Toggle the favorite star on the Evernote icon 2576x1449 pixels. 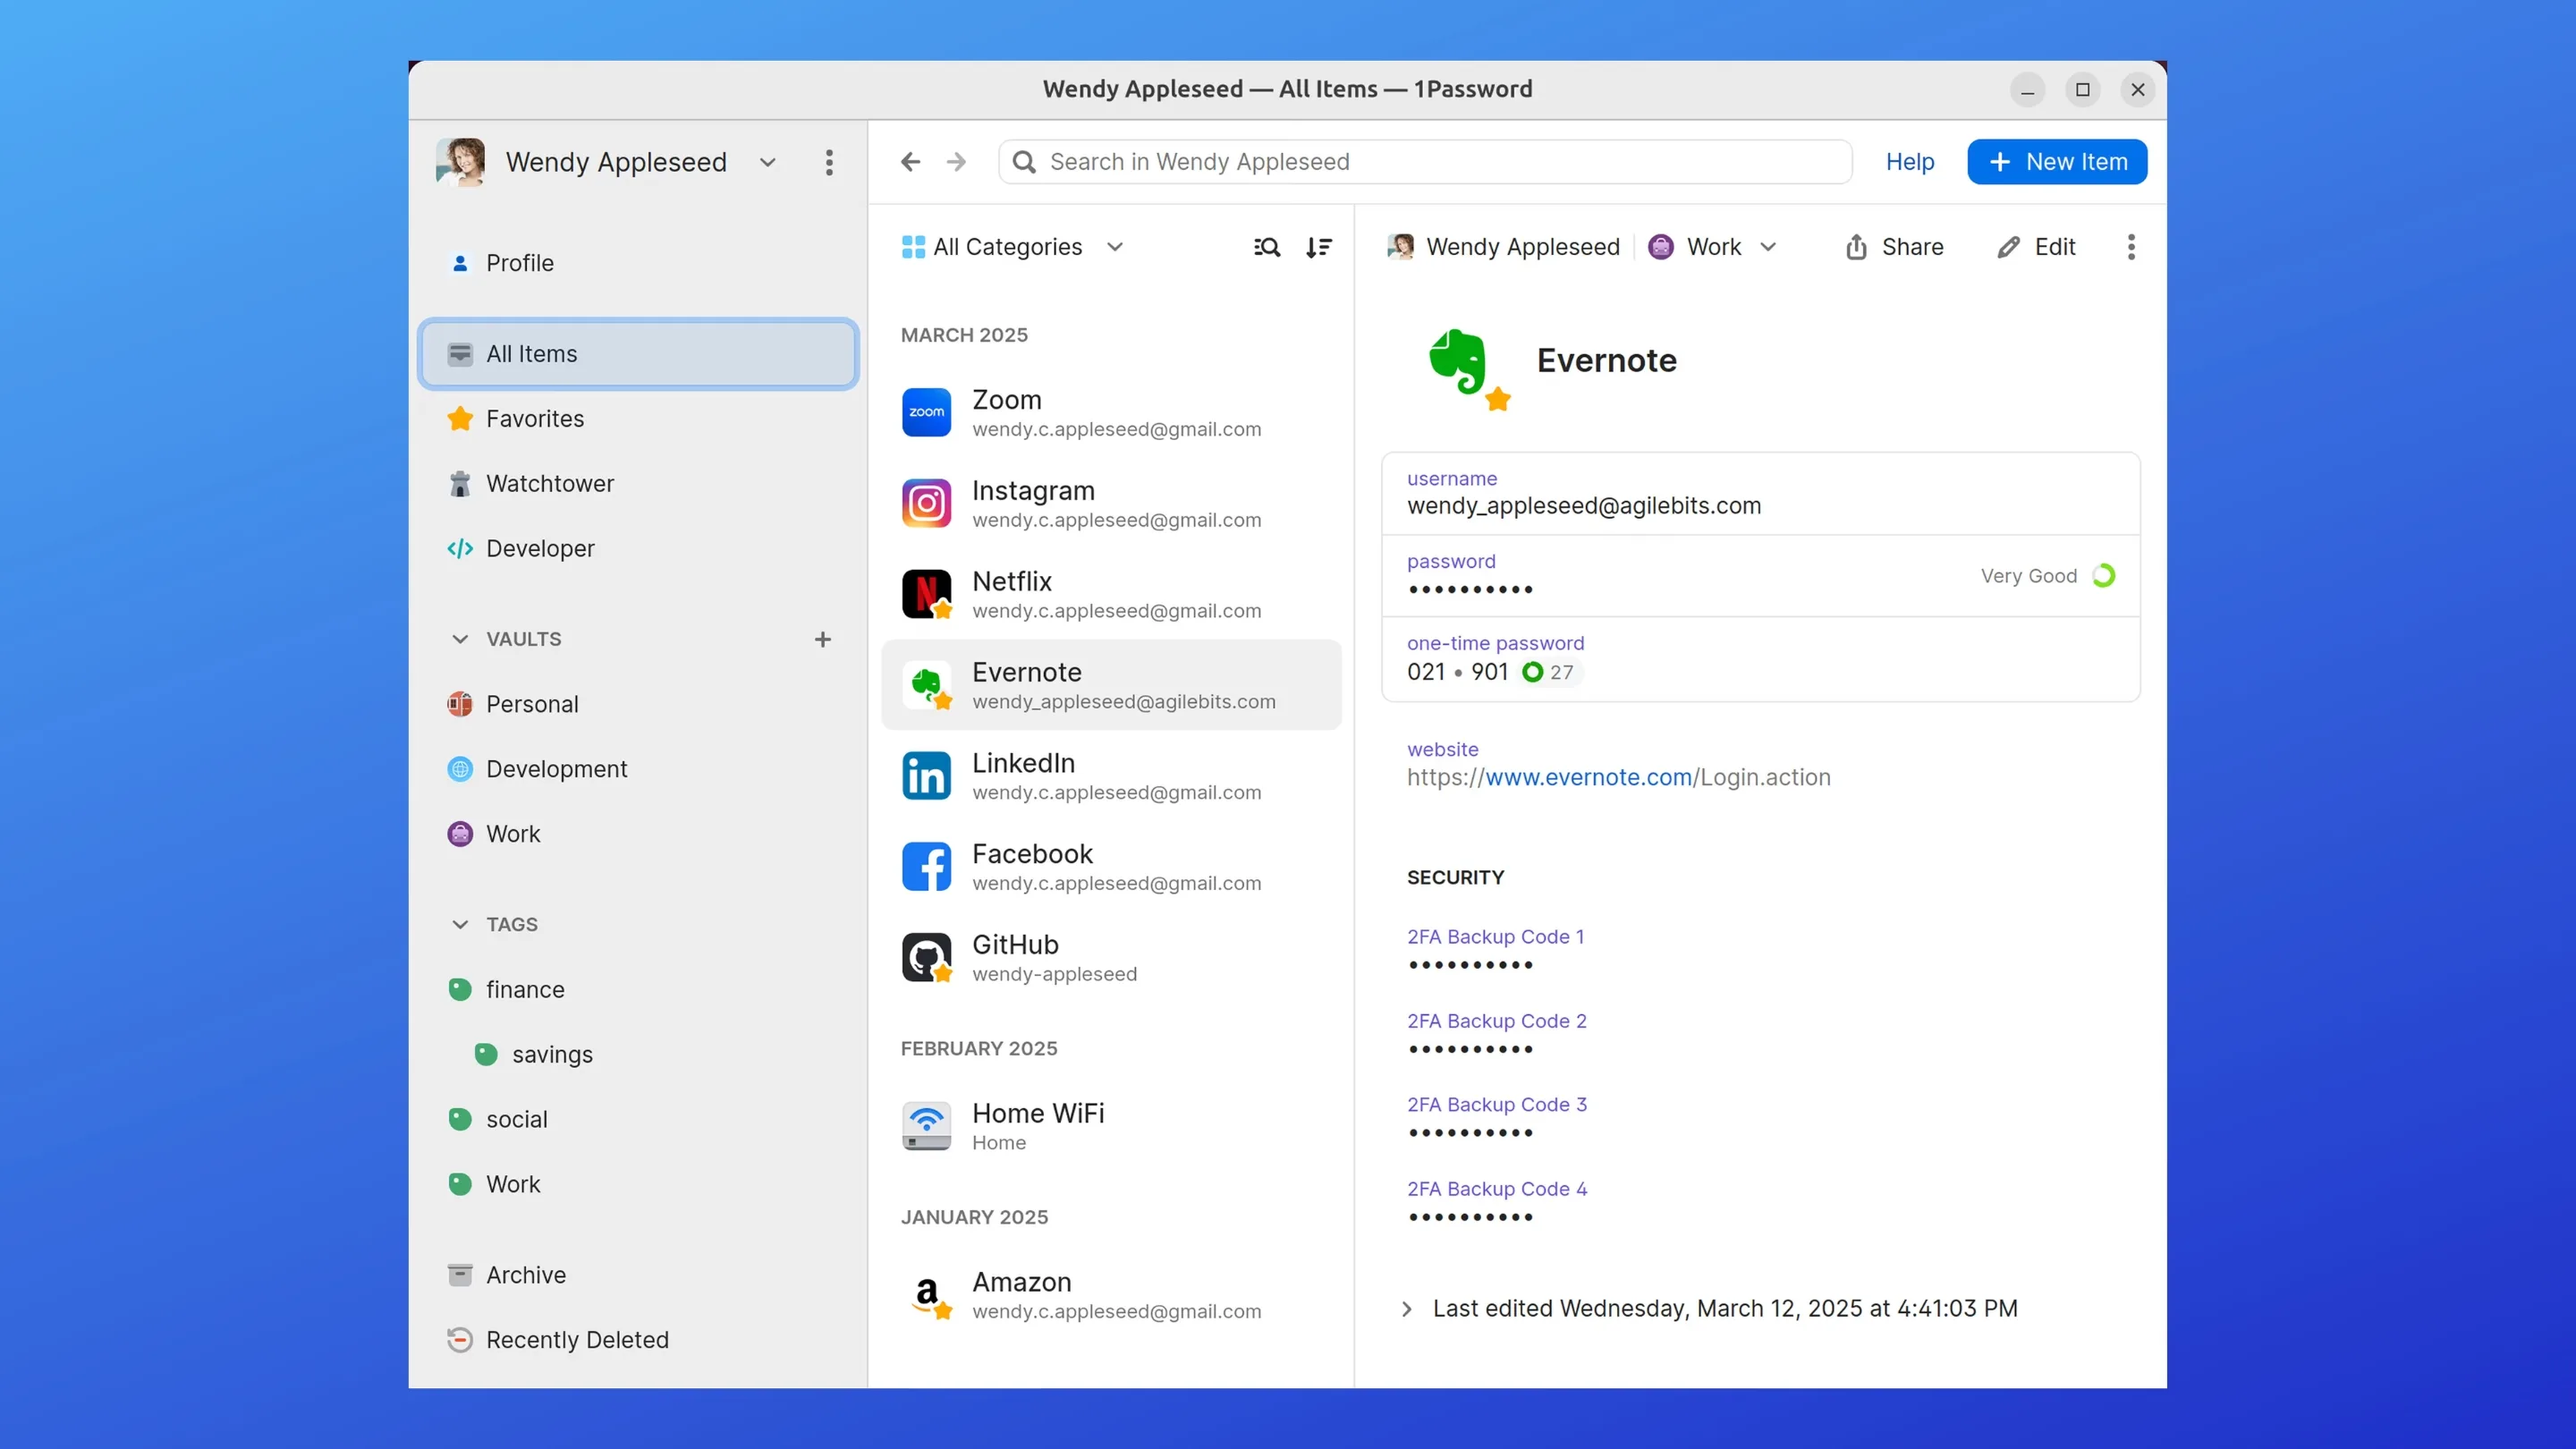tap(1498, 400)
